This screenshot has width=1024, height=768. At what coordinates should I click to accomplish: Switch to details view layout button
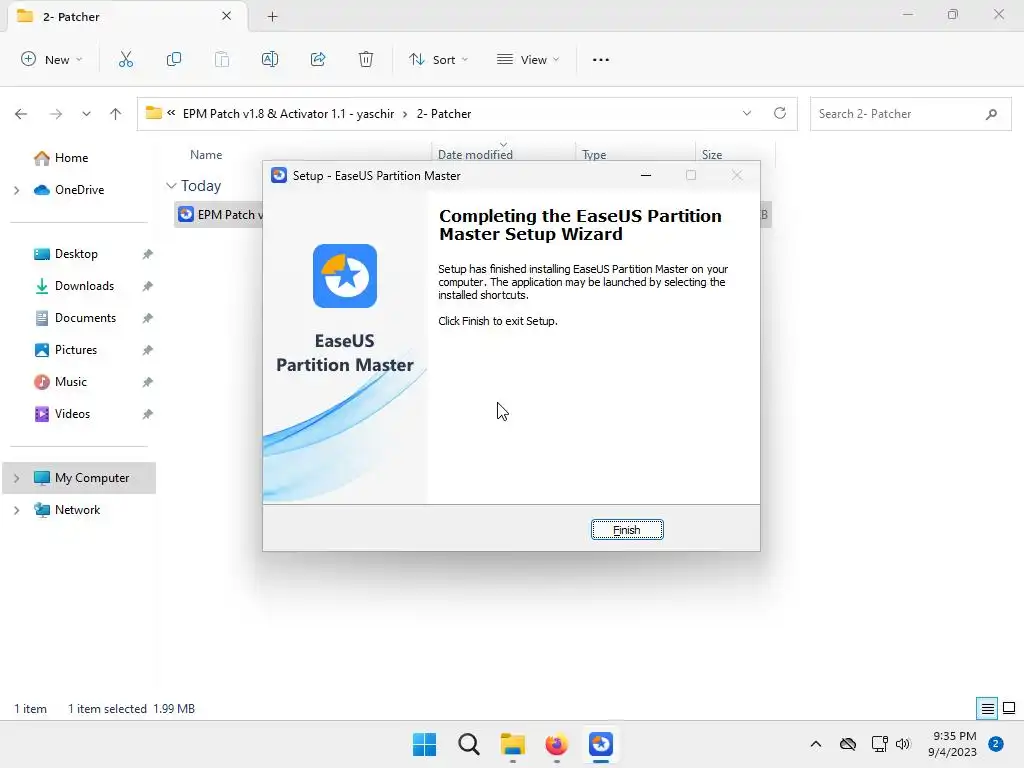coord(987,708)
